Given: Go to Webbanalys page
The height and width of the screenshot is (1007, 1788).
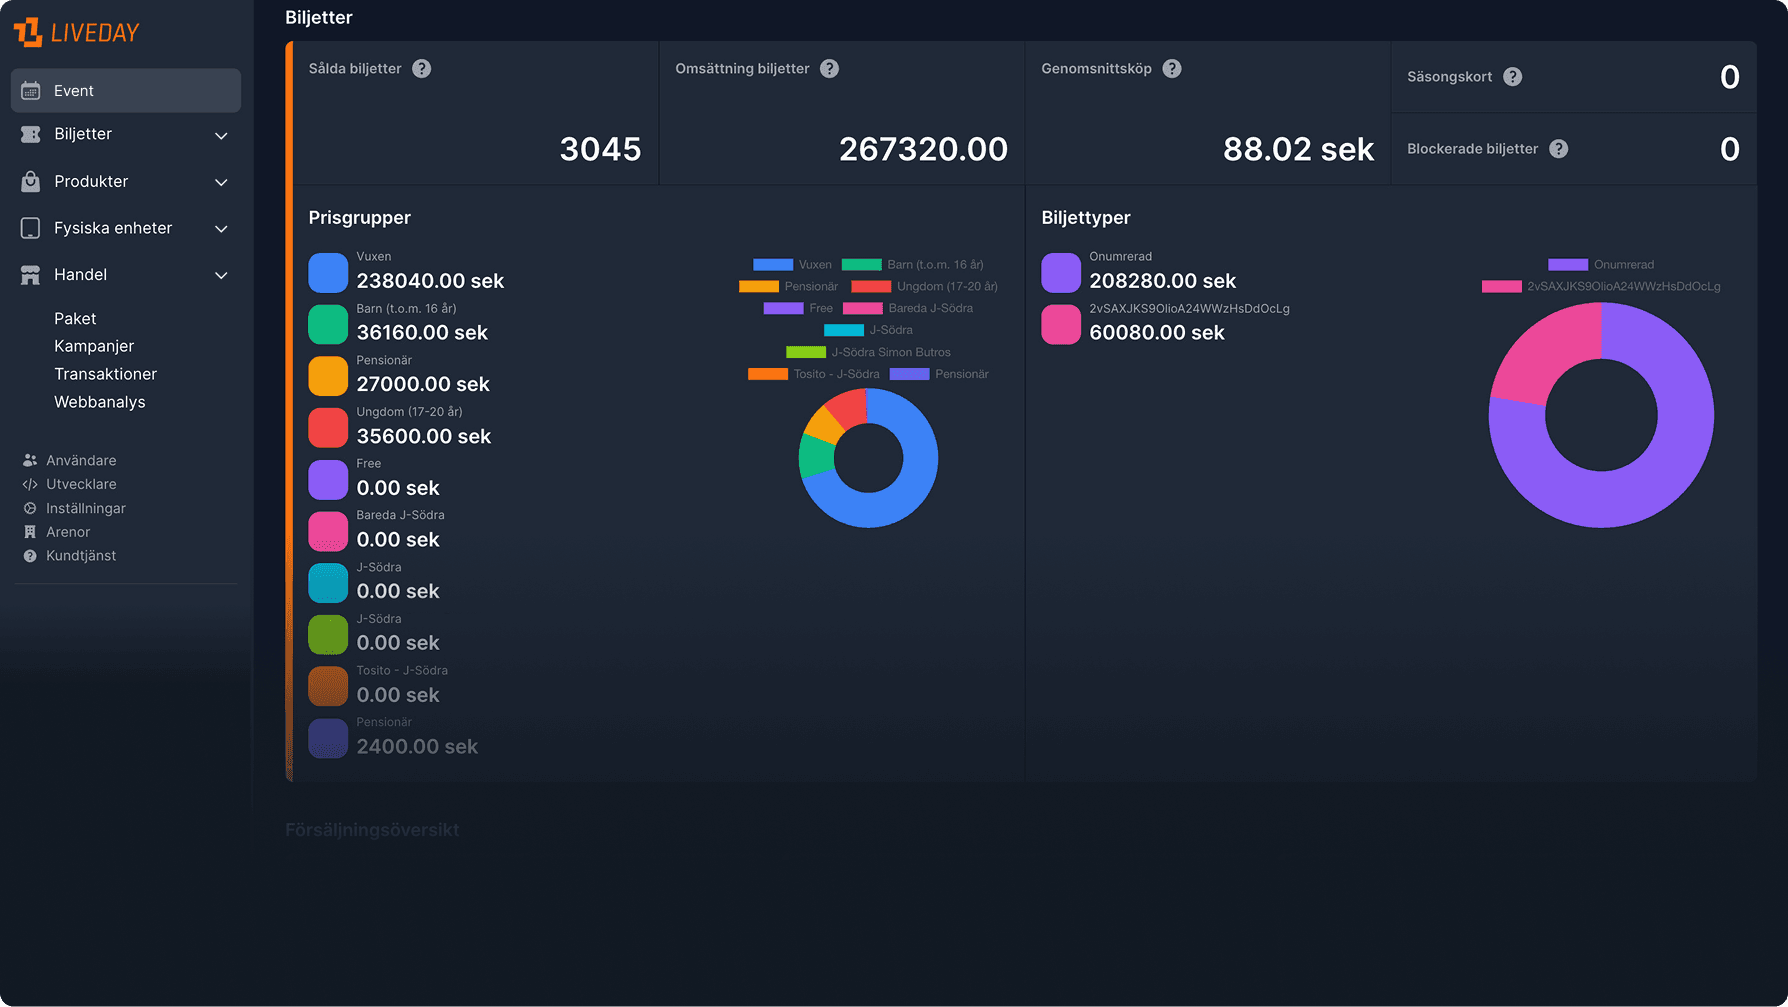Looking at the screenshot, I should (x=99, y=402).
